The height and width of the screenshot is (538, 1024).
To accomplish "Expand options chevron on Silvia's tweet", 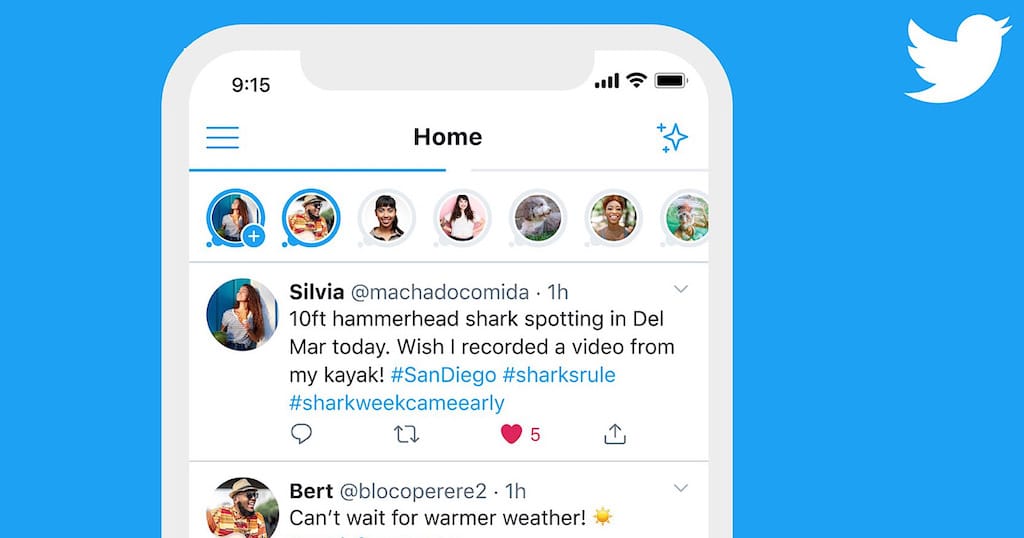I will [x=680, y=289].
